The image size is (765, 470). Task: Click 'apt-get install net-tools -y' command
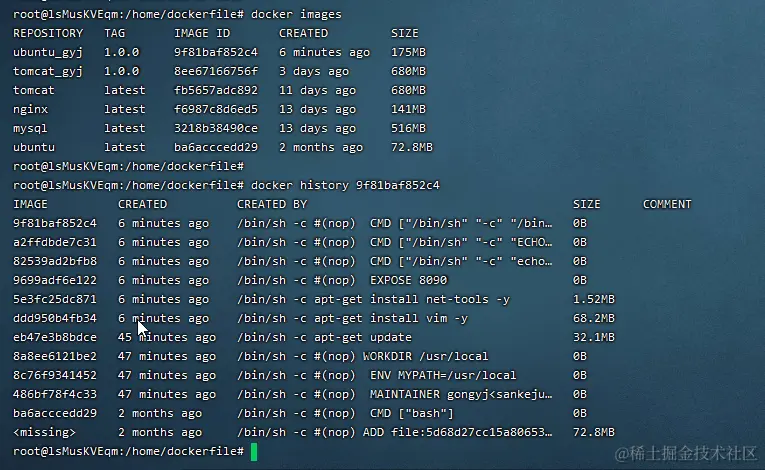click(412, 299)
